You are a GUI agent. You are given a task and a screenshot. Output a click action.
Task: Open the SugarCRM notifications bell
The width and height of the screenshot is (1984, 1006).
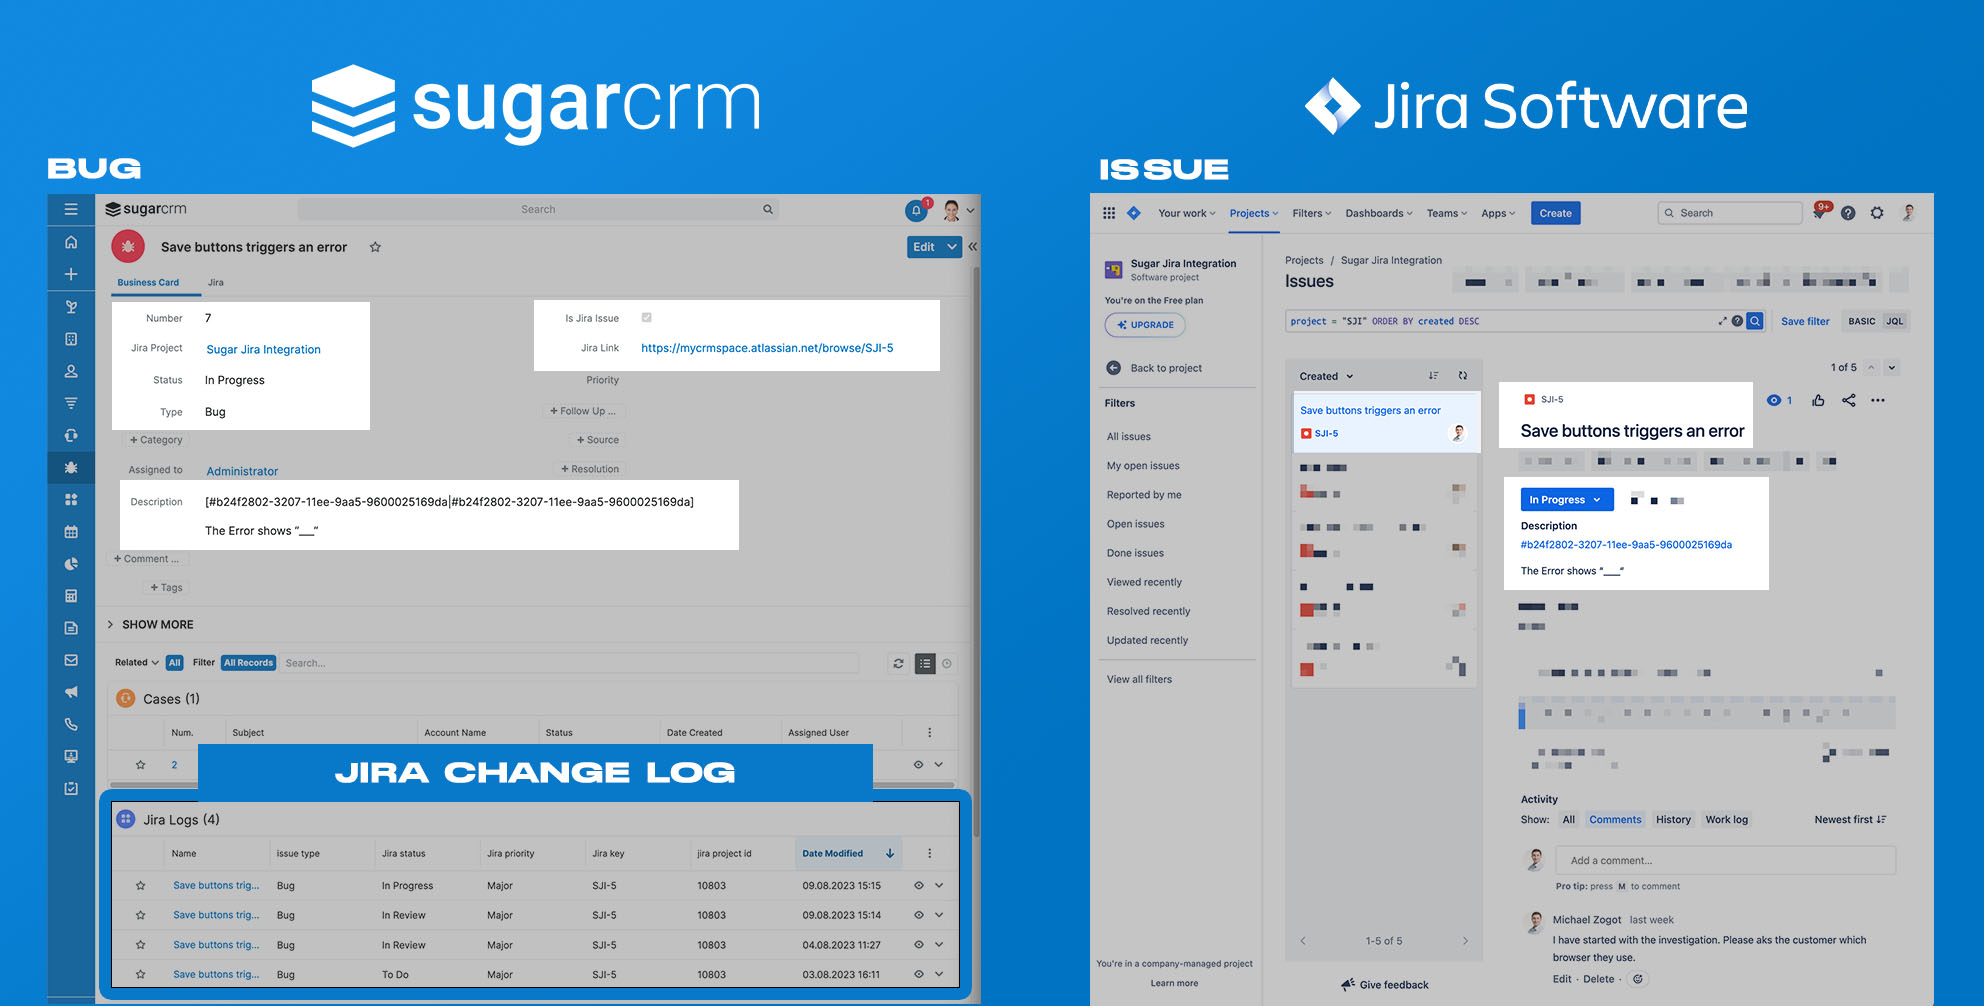pyautogui.click(x=916, y=211)
